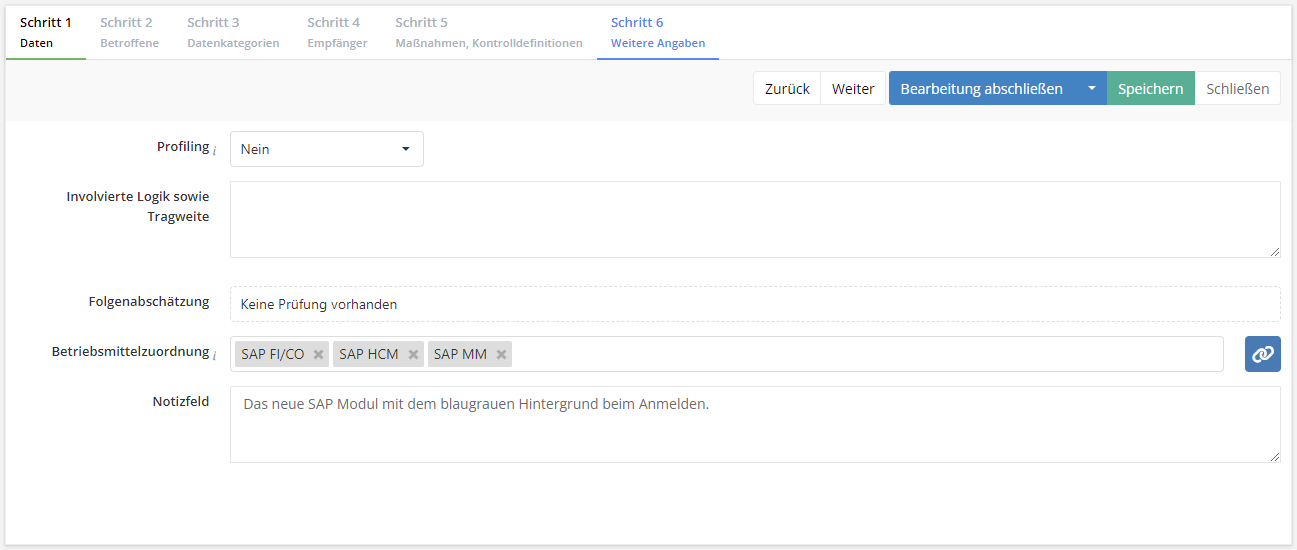This screenshot has height=550, width=1297.
Task: Click info icon beside Betriebsmittelzuordnung label
Action: [215, 355]
